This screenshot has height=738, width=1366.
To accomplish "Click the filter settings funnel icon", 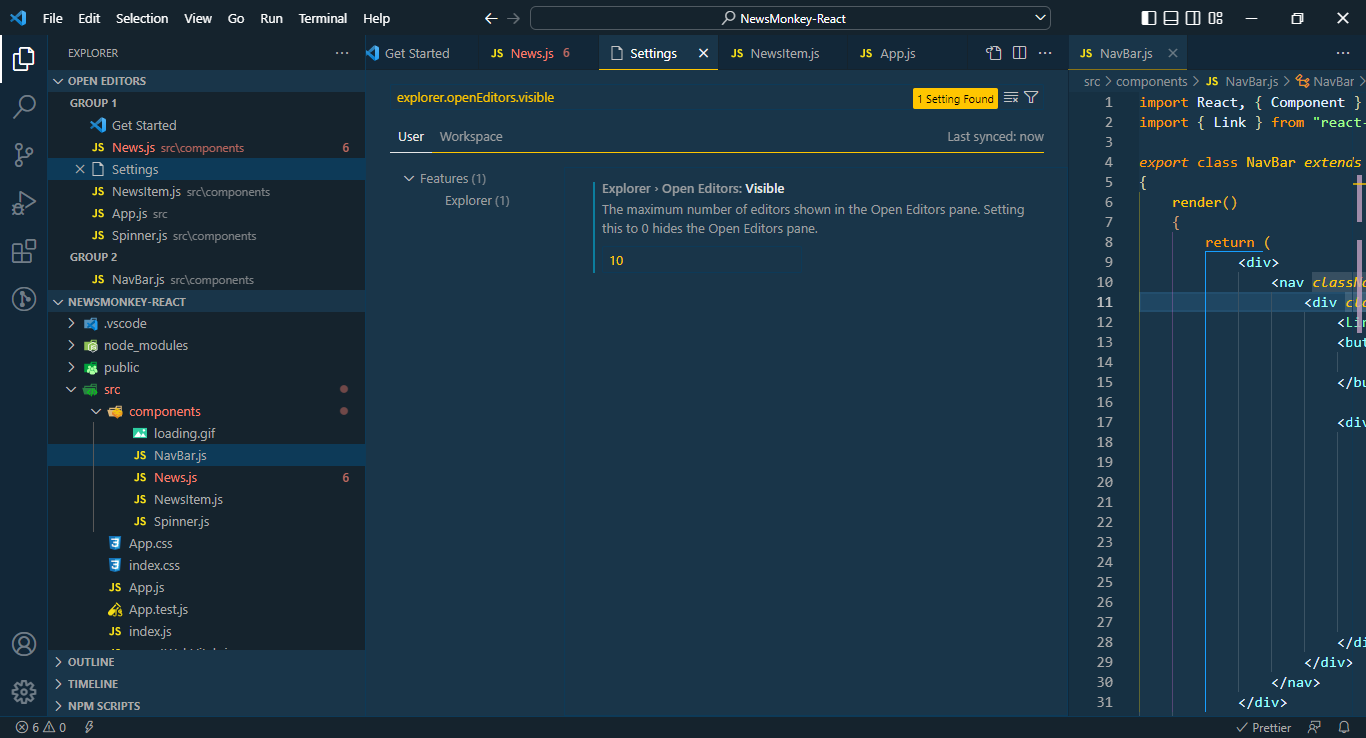I will coord(1031,98).
